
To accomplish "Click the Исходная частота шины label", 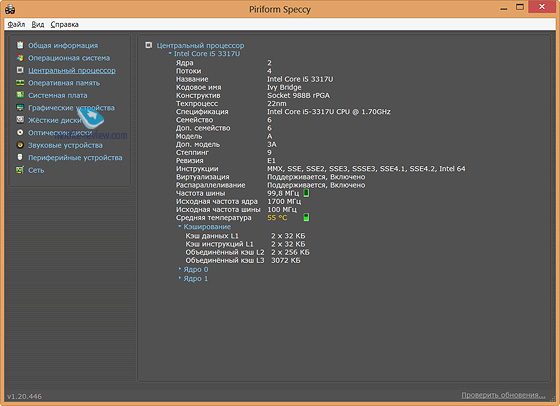I will (x=218, y=210).
